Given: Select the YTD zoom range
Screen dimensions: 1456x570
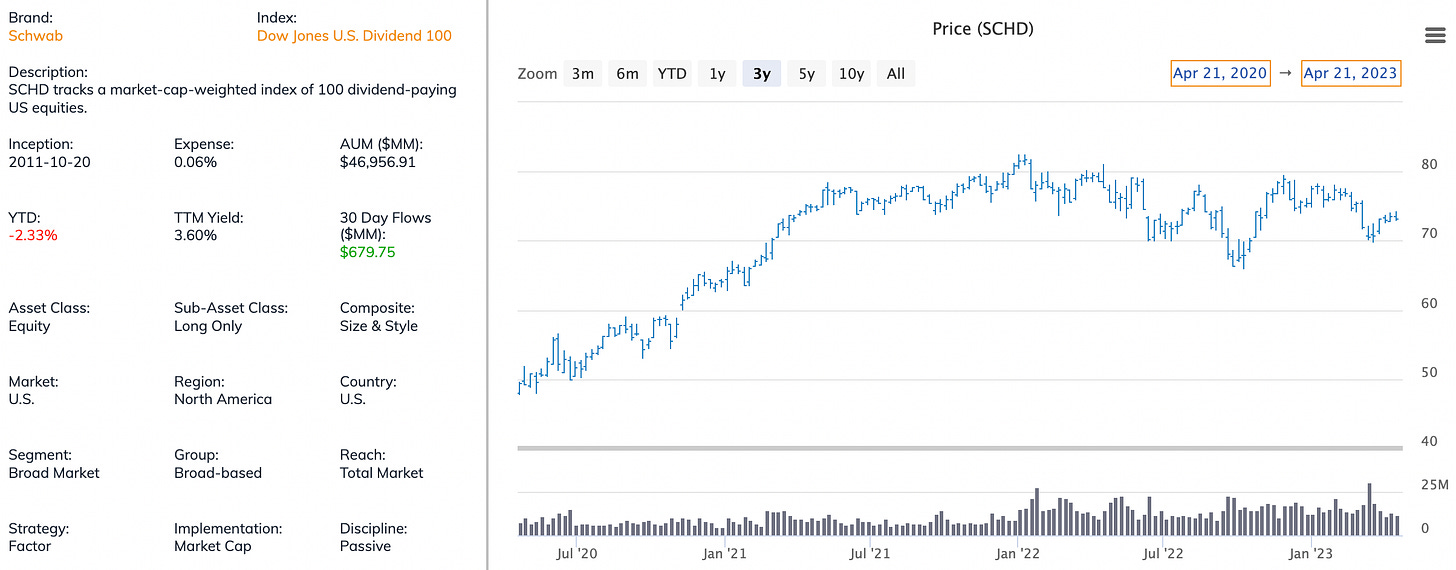Looking at the screenshot, I should click(672, 73).
